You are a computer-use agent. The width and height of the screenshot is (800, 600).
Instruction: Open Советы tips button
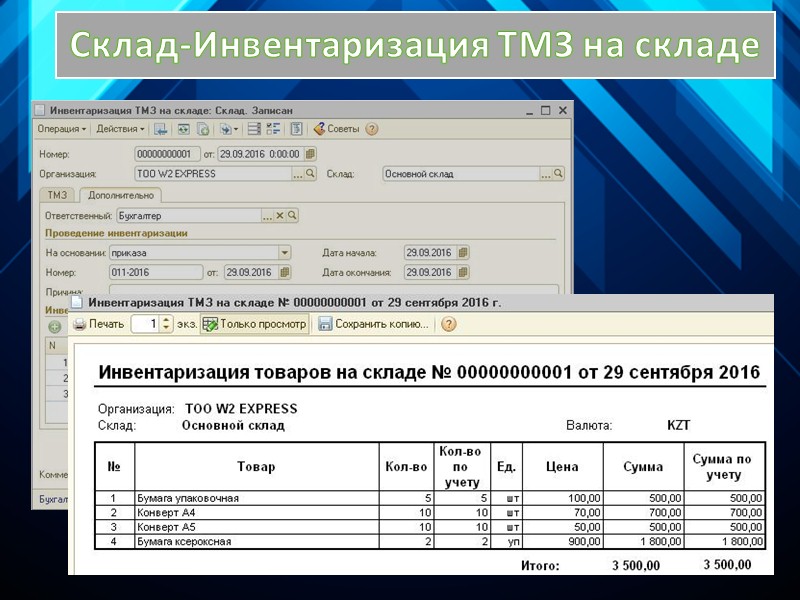[x=337, y=129]
